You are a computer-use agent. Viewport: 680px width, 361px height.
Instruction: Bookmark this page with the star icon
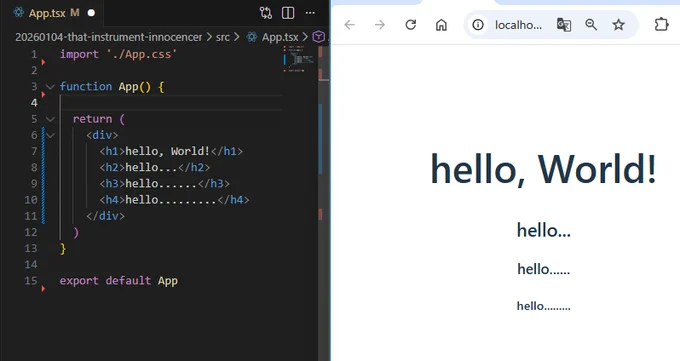tap(618, 25)
